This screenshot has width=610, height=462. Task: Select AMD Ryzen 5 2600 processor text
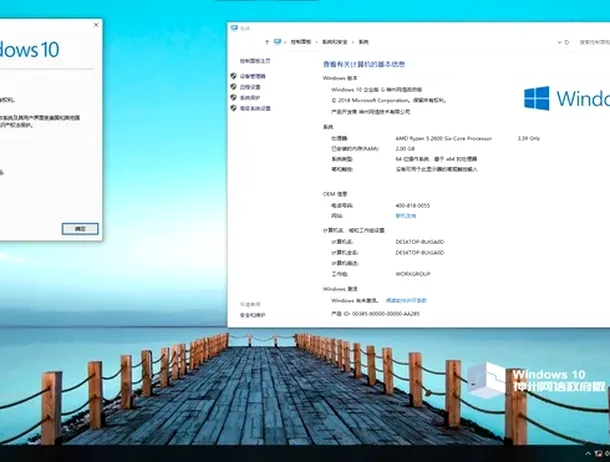pos(443,138)
